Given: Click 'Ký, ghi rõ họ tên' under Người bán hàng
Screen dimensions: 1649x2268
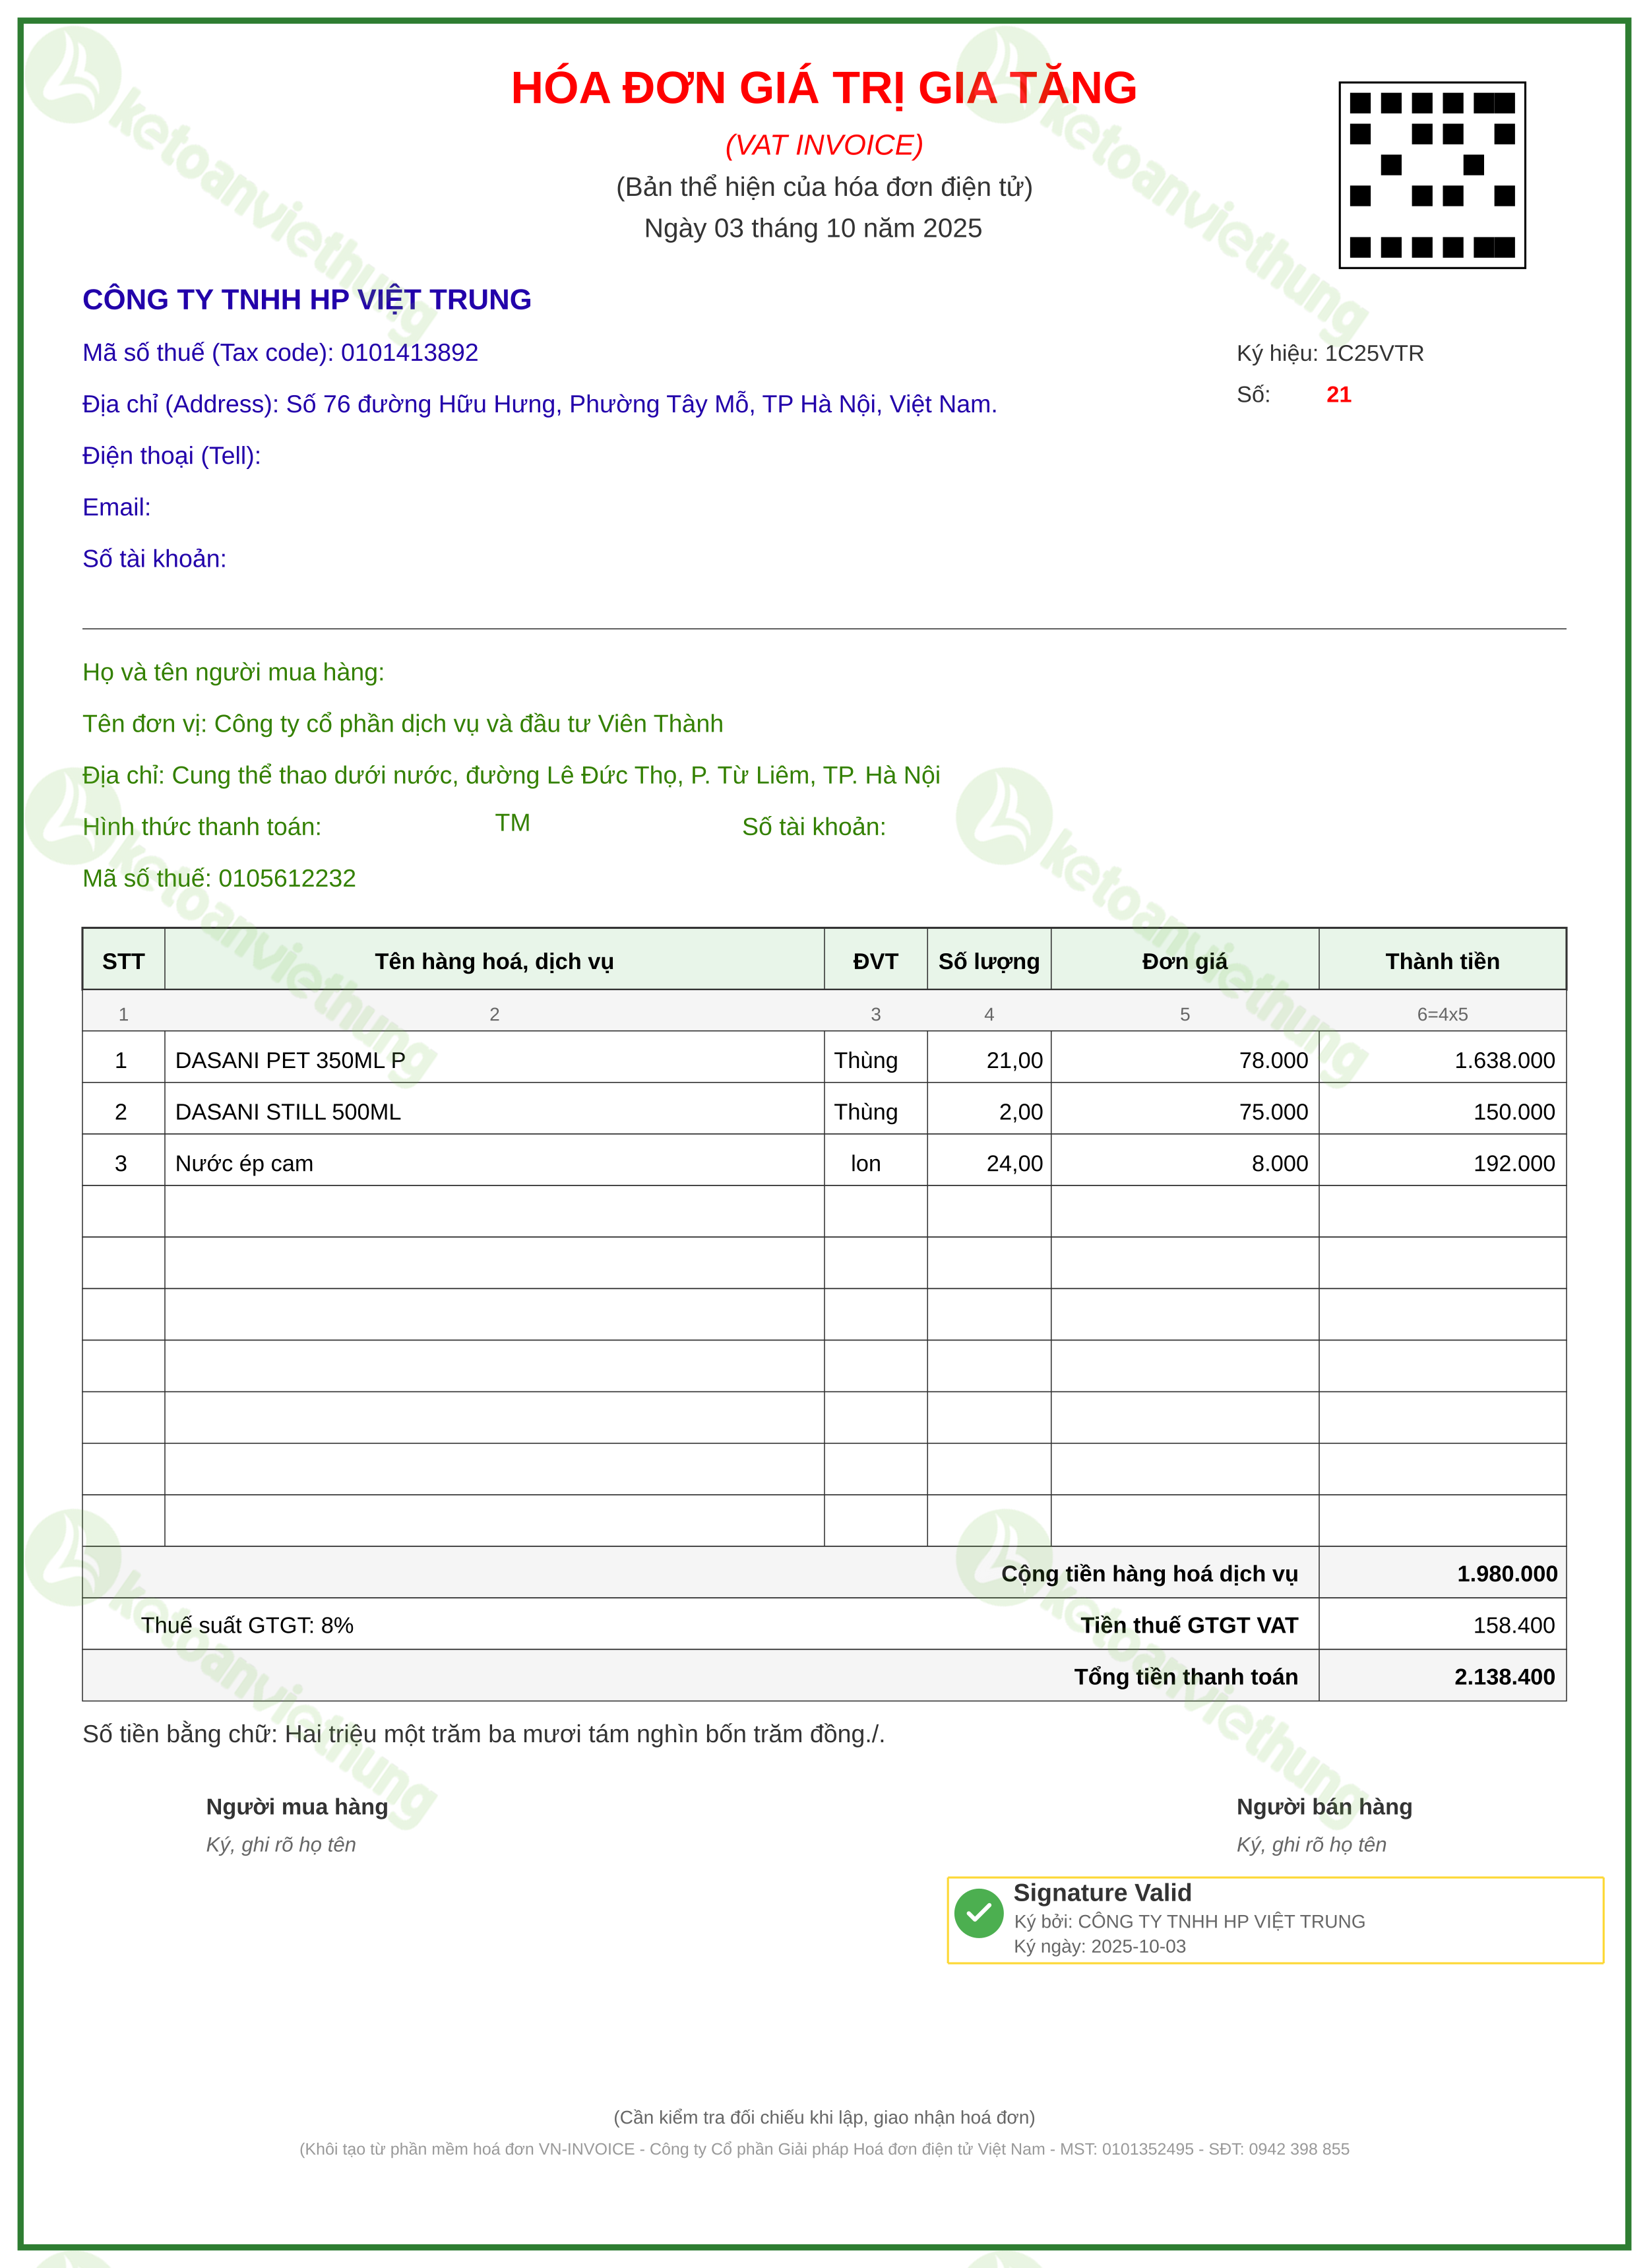Looking at the screenshot, I should [x=1312, y=1845].
